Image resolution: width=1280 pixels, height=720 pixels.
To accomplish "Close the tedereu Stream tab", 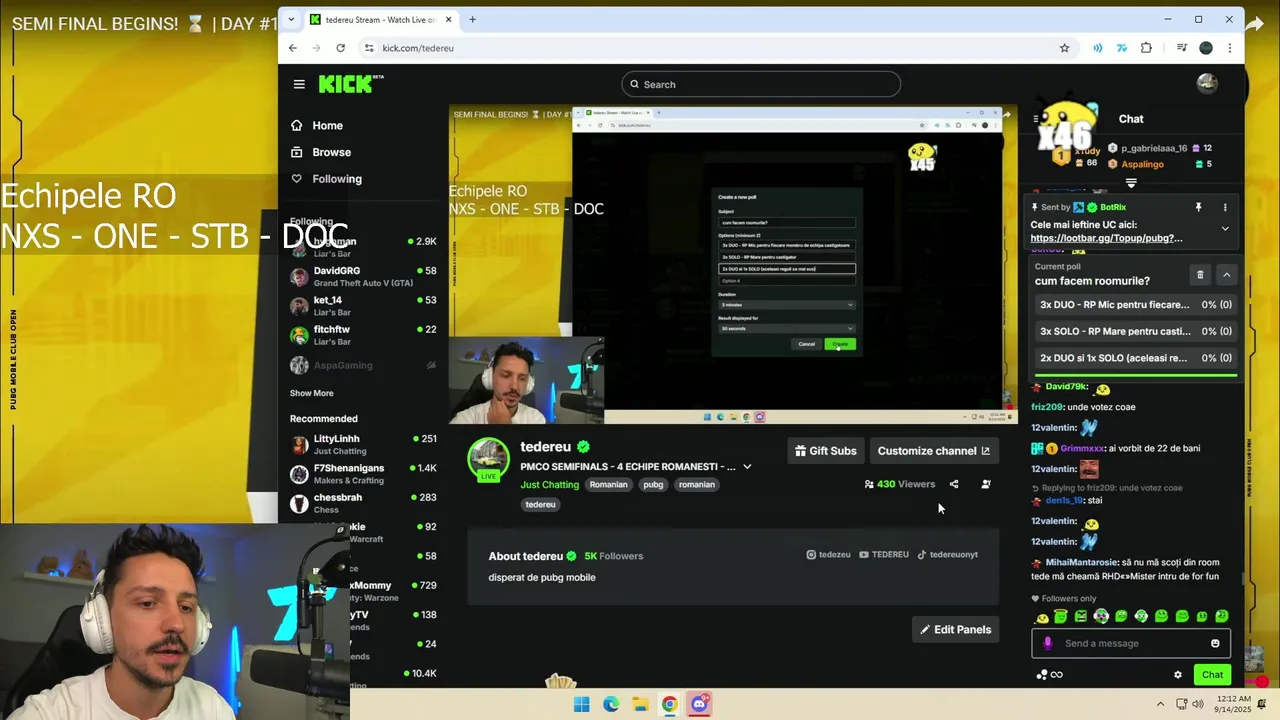I will [x=449, y=19].
